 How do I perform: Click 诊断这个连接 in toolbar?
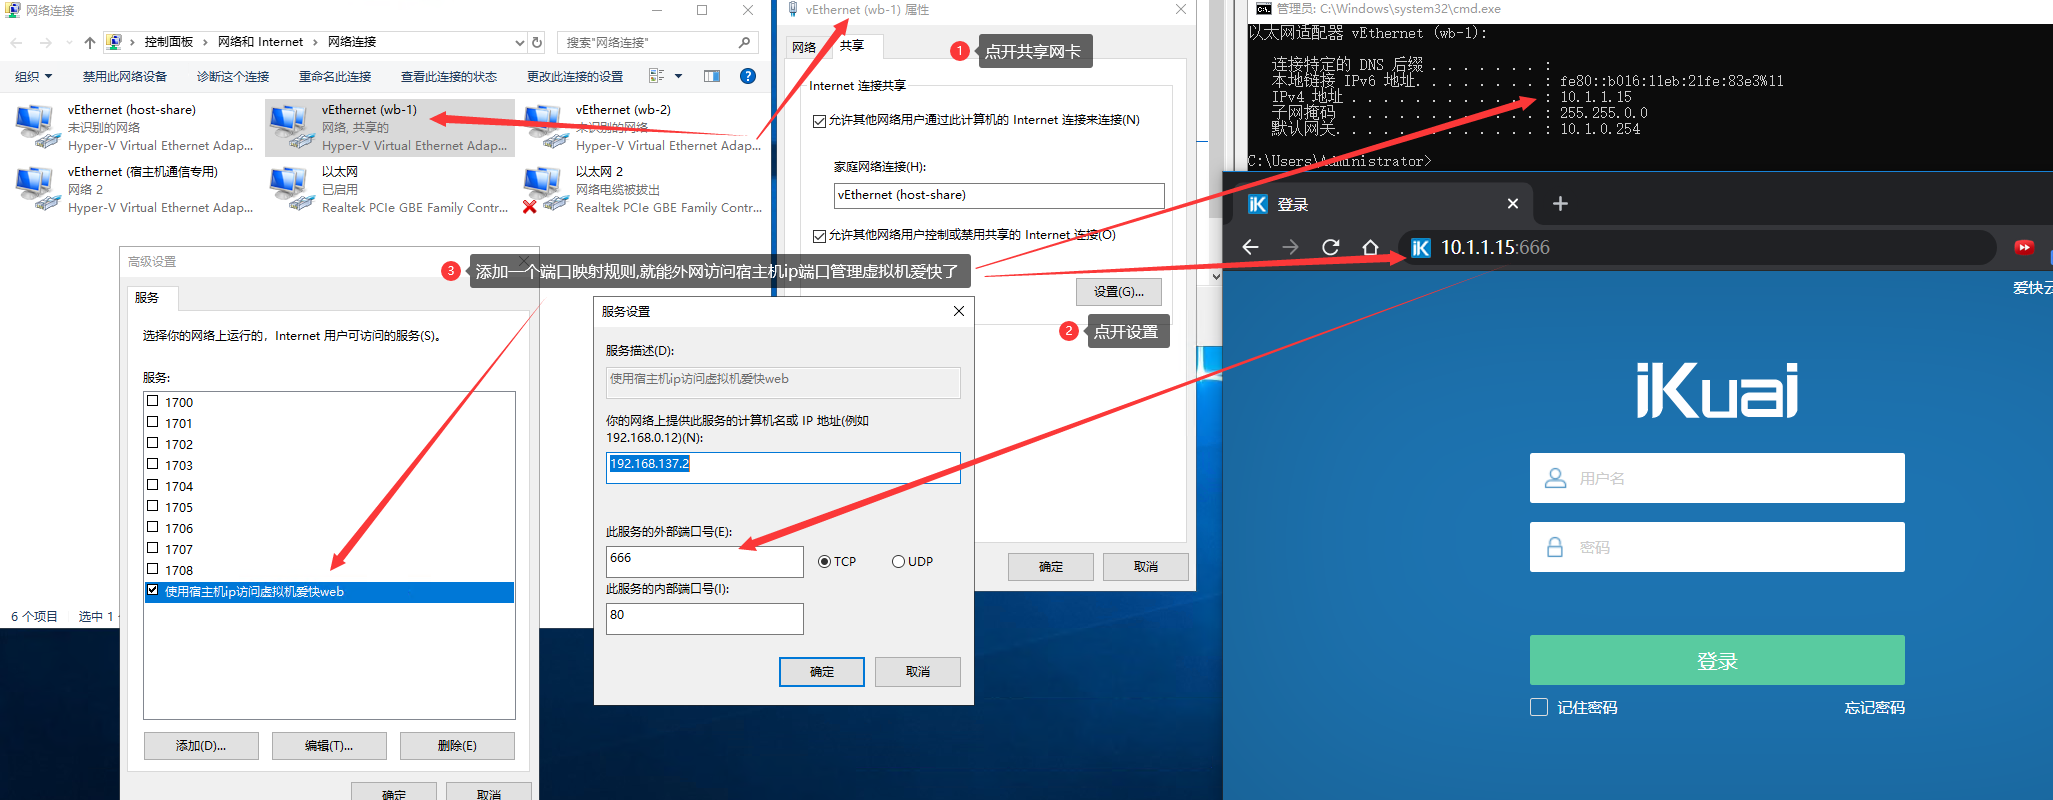[x=233, y=76]
